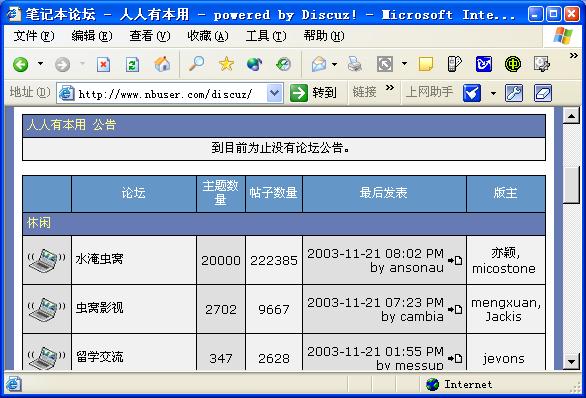This screenshot has height=398, width=586.
Task: Open the History clock icon
Action: click(x=283, y=64)
